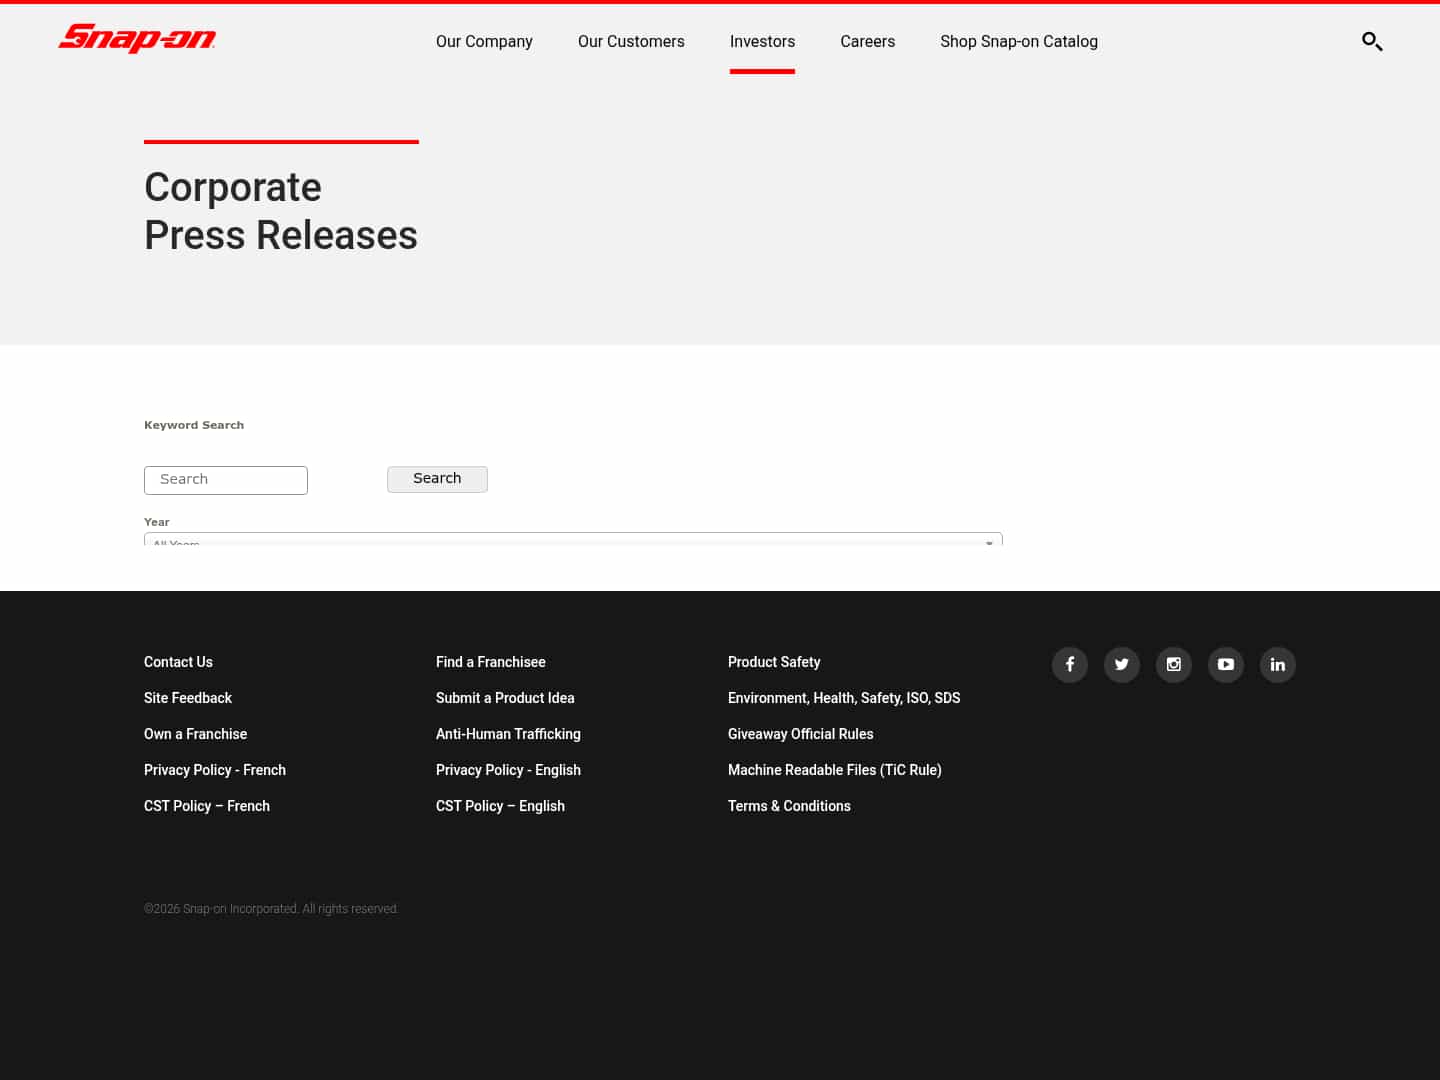Open the Year dropdown showing All Years
1440x1080 pixels.
pyautogui.click(x=572, y=543)
